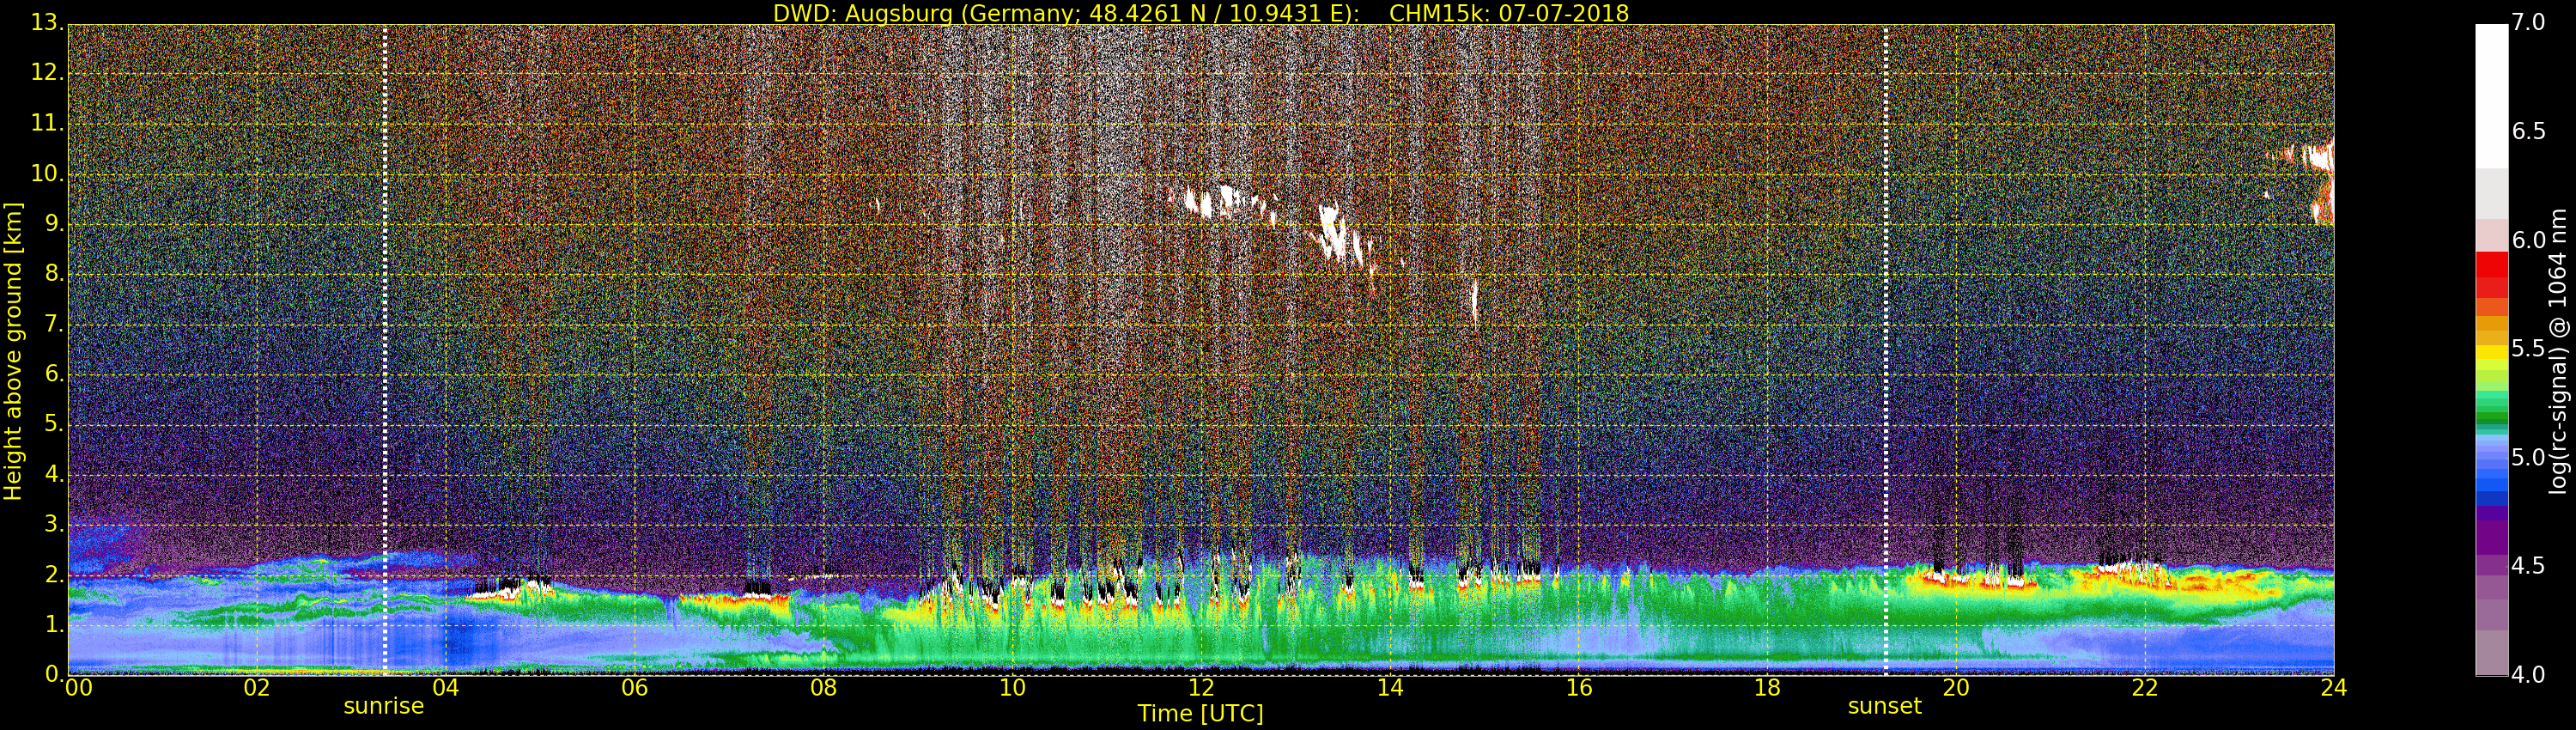The image size is (2576, 730).
Task: Click the '02' time axis tick label
Action: 257,687
